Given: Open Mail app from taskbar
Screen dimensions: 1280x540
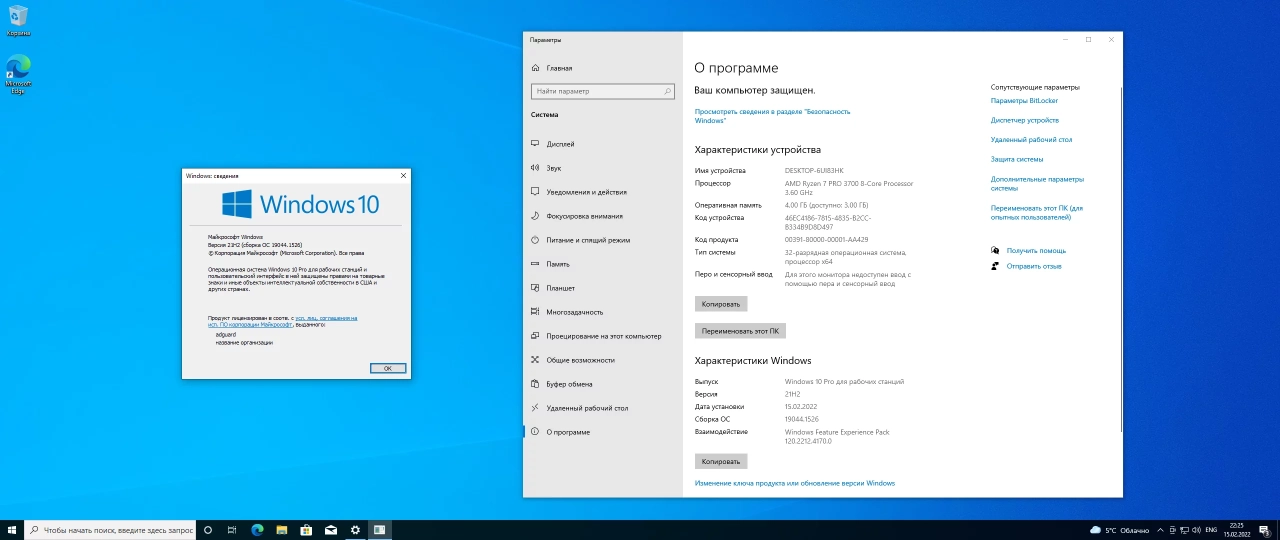Looking at the screenshot, I should 330,530.
